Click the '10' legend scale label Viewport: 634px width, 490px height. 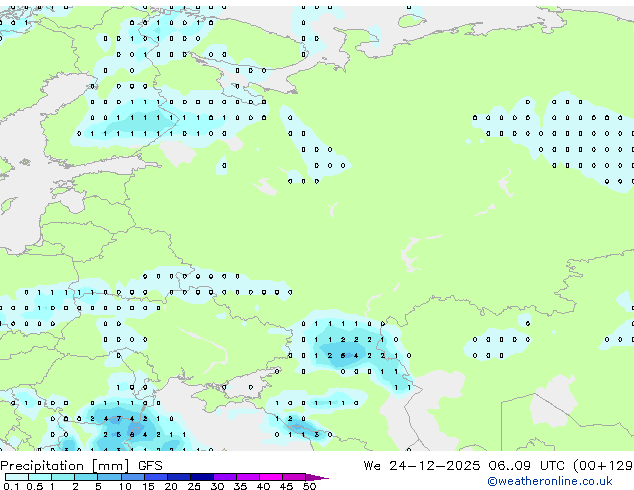click(125, 486)
